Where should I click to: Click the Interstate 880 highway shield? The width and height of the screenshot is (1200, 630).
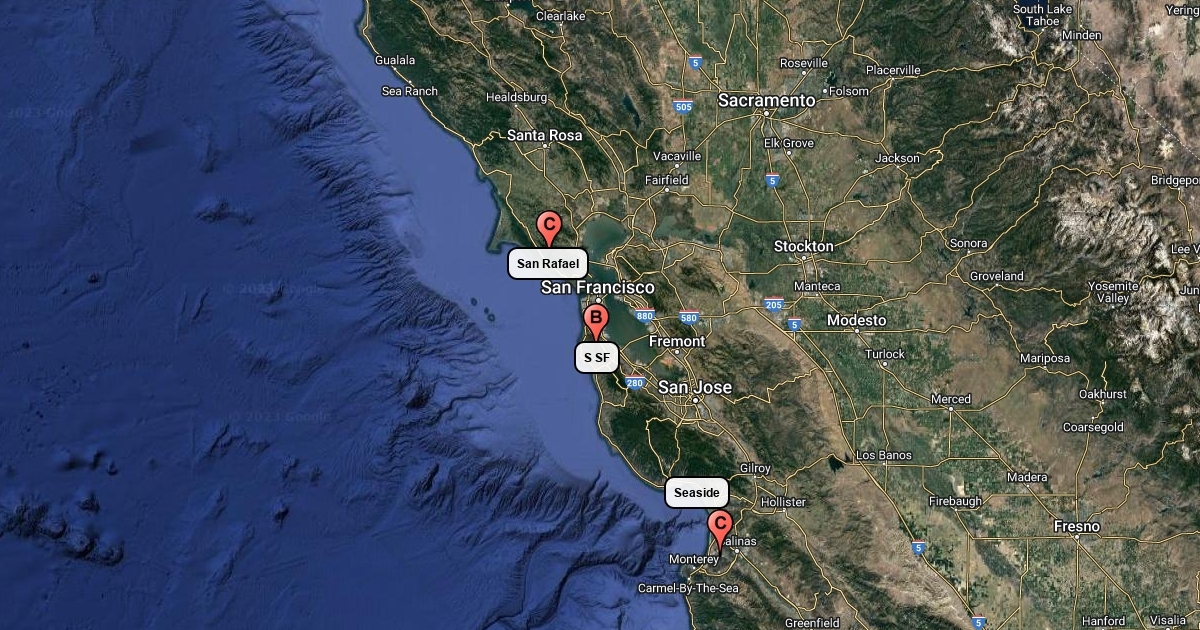644,317
